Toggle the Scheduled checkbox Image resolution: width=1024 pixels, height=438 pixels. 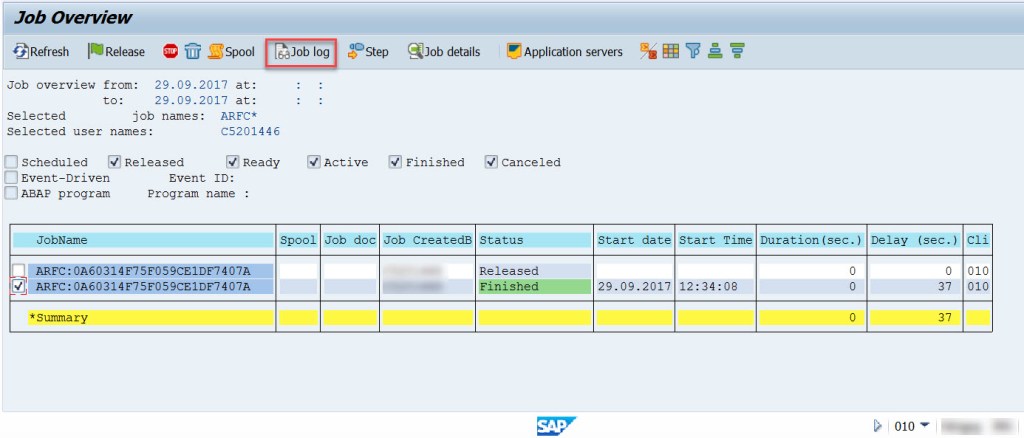tap(11, 162)
